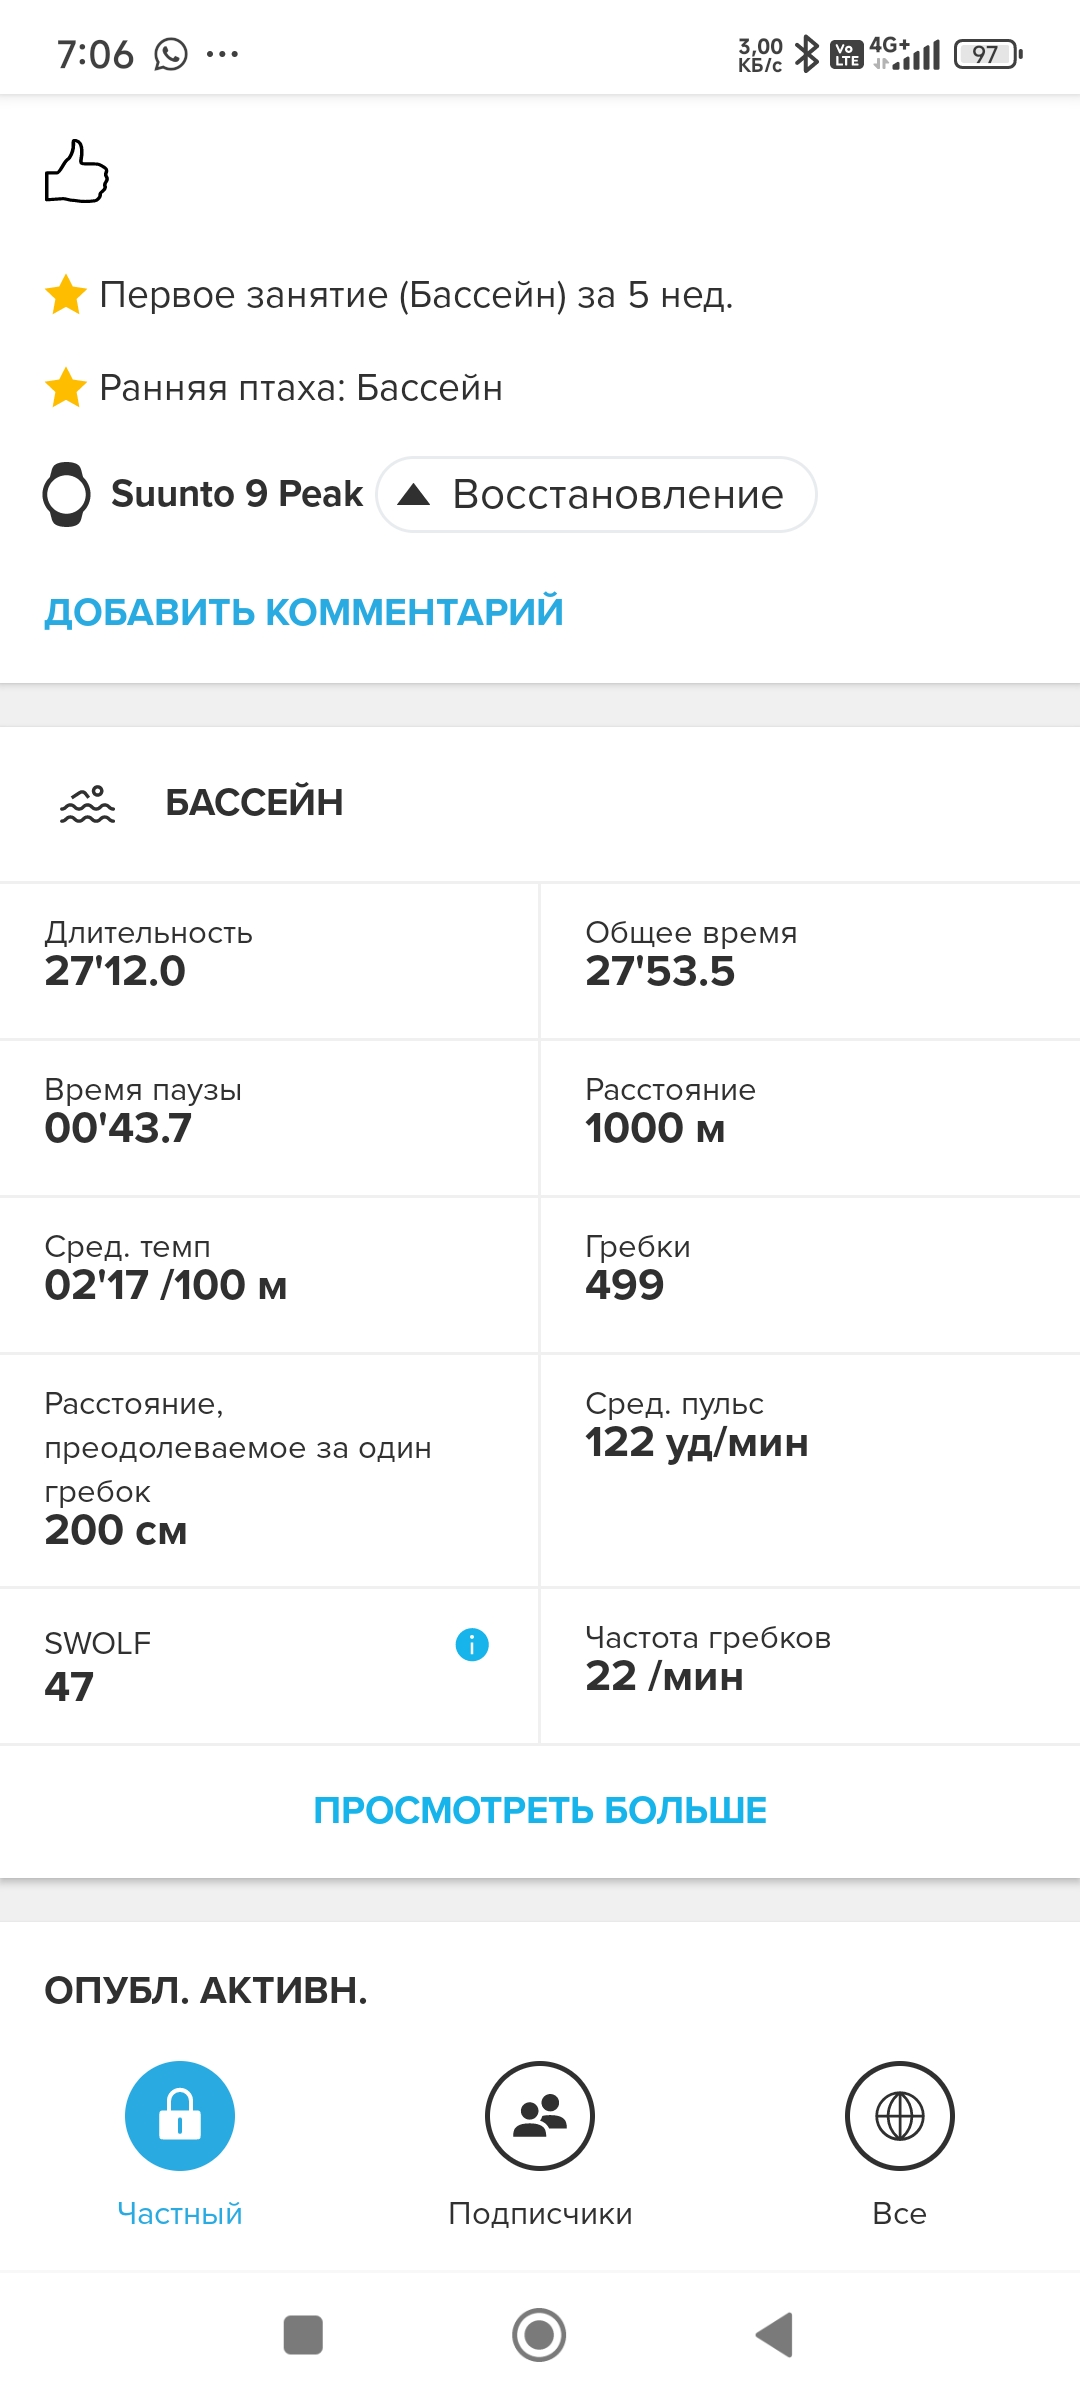
Task: Select the 'Все' public sharing option
Action: [899, 2116]
